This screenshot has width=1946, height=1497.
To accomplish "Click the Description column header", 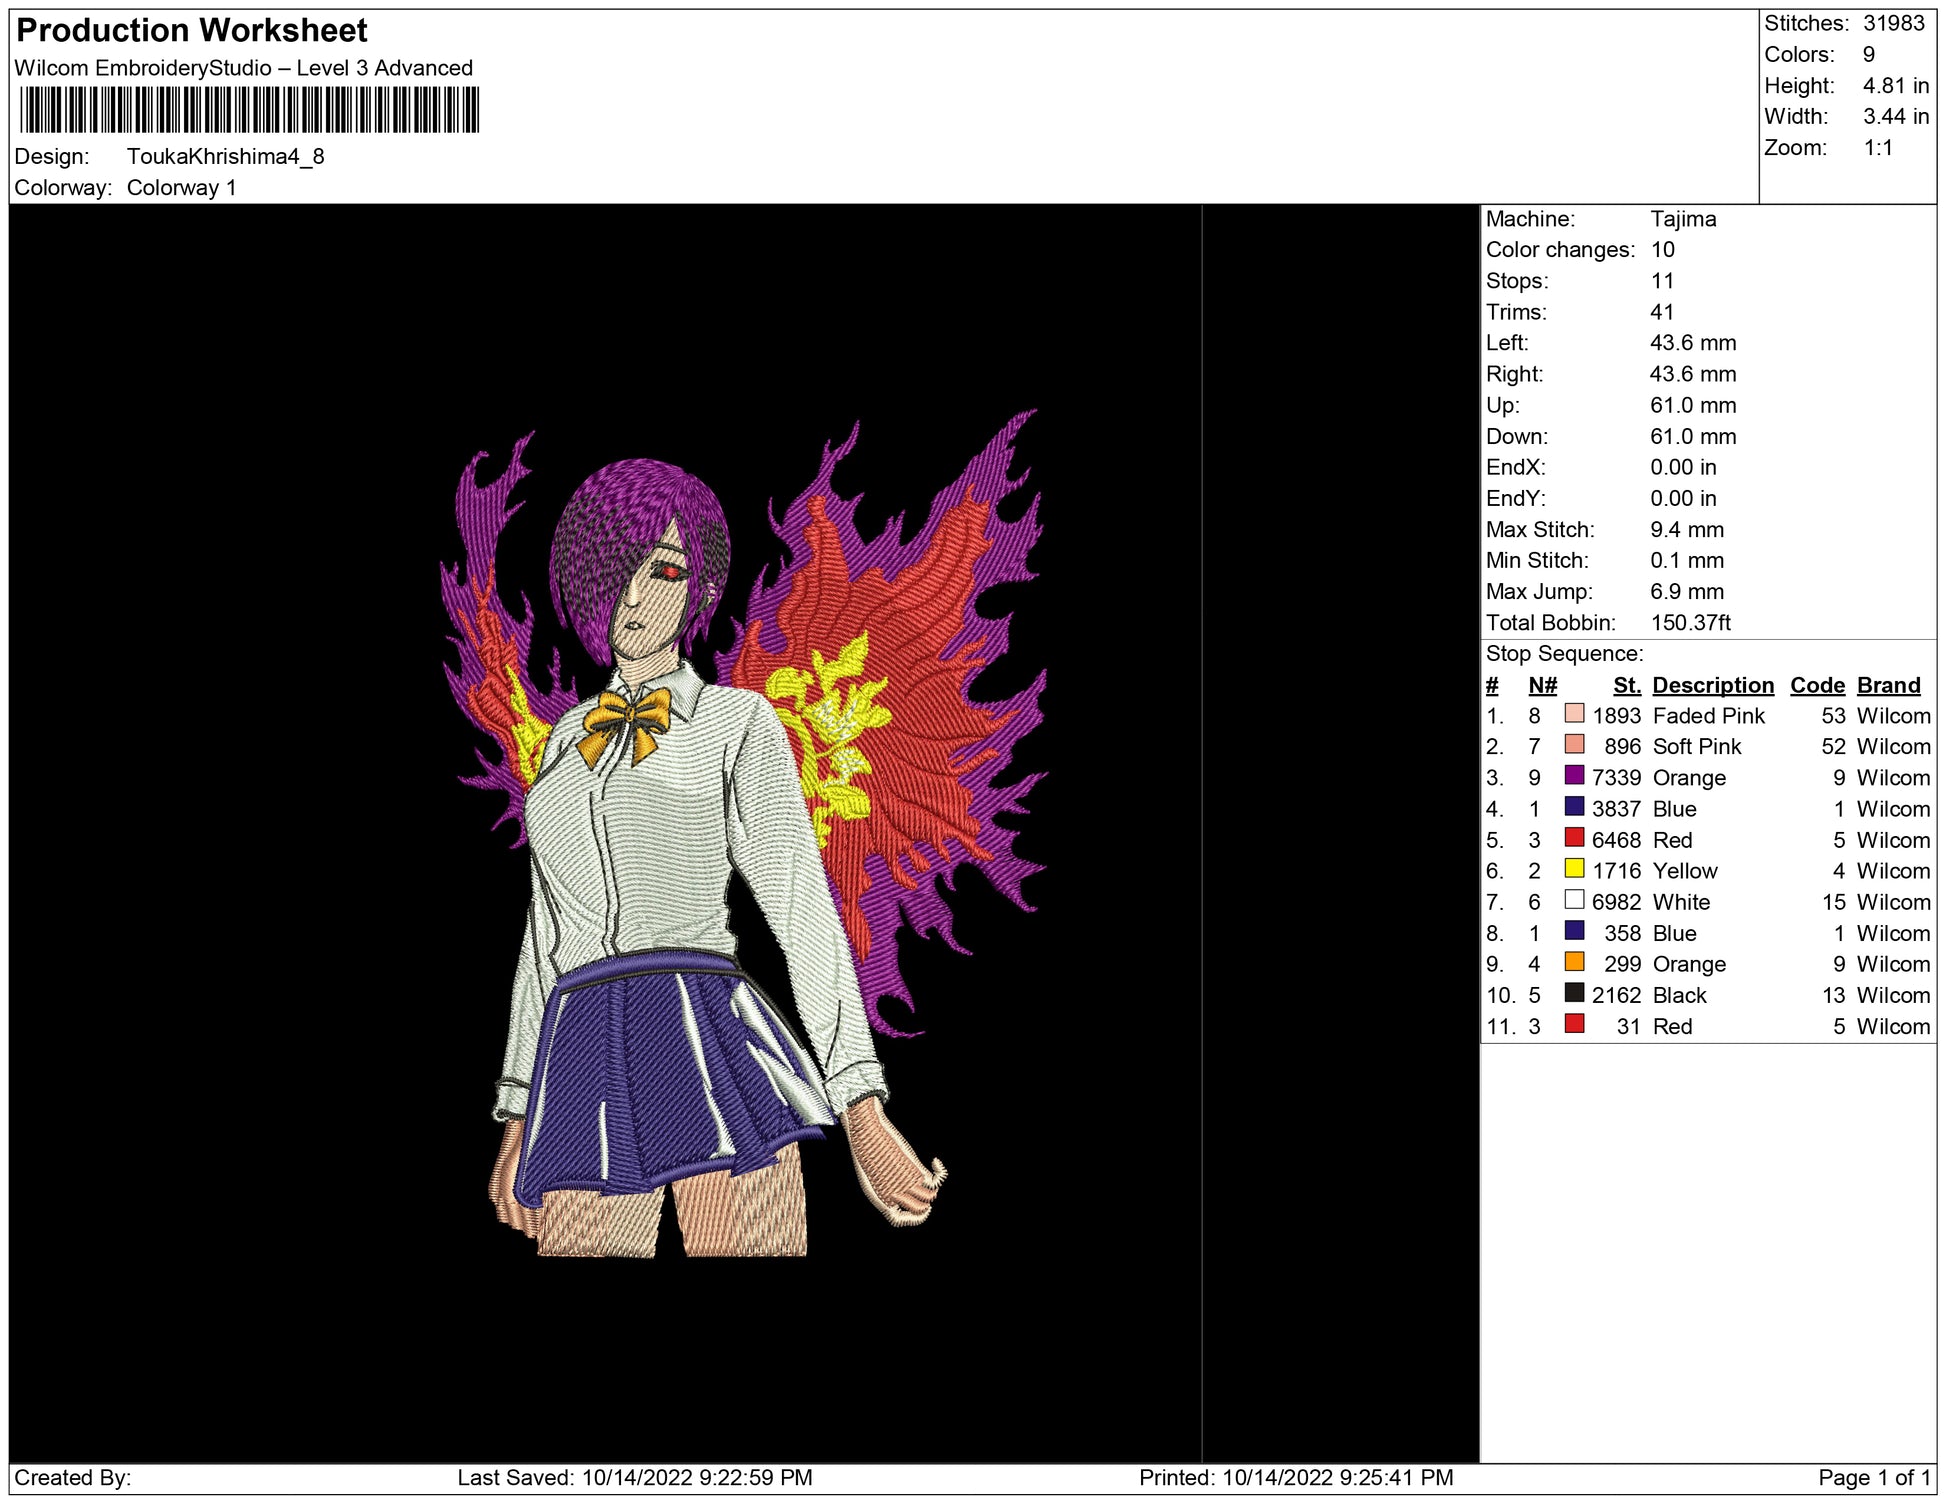I will (1712, 685).
